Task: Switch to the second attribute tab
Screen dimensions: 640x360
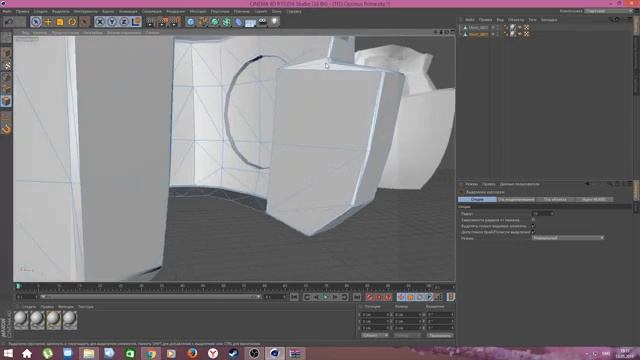Action: [x=516, y=200]
